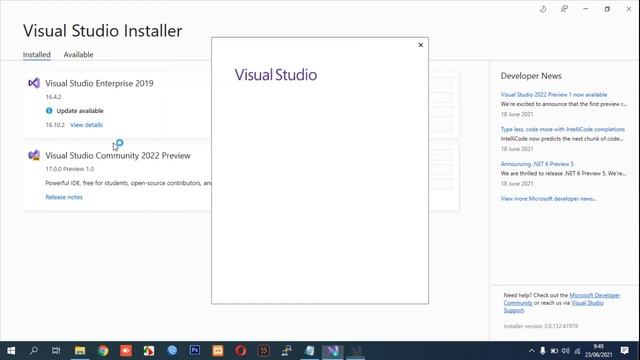Close the Visual Studio splash dialog
Image resolution: width=640 pixels, height=360 pixels.
420,45
